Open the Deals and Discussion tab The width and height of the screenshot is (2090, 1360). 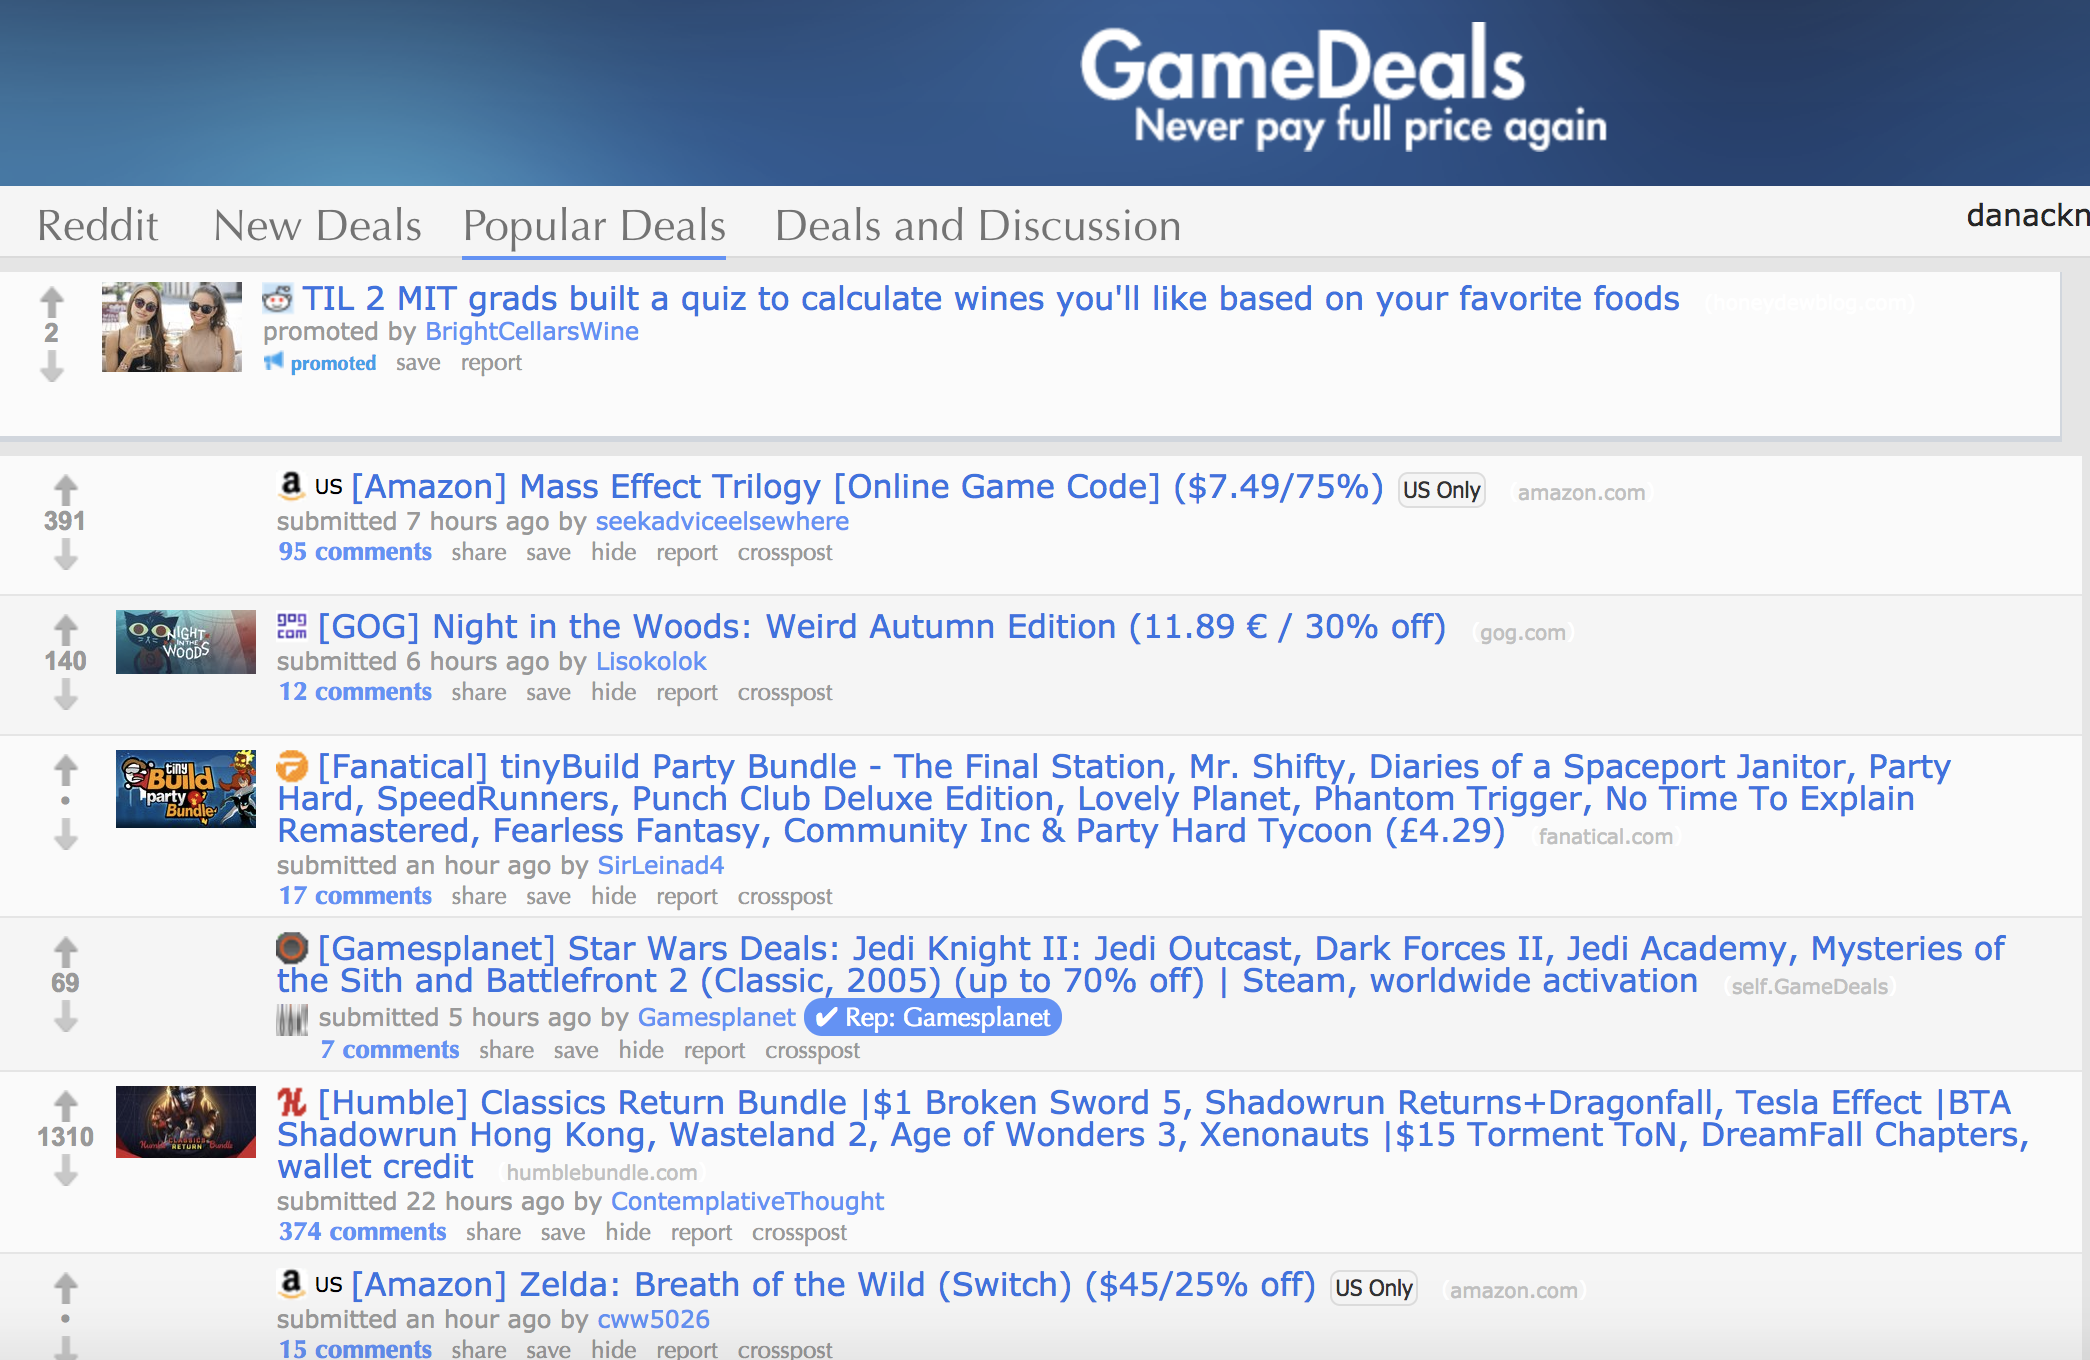click(x=978, y=225)
